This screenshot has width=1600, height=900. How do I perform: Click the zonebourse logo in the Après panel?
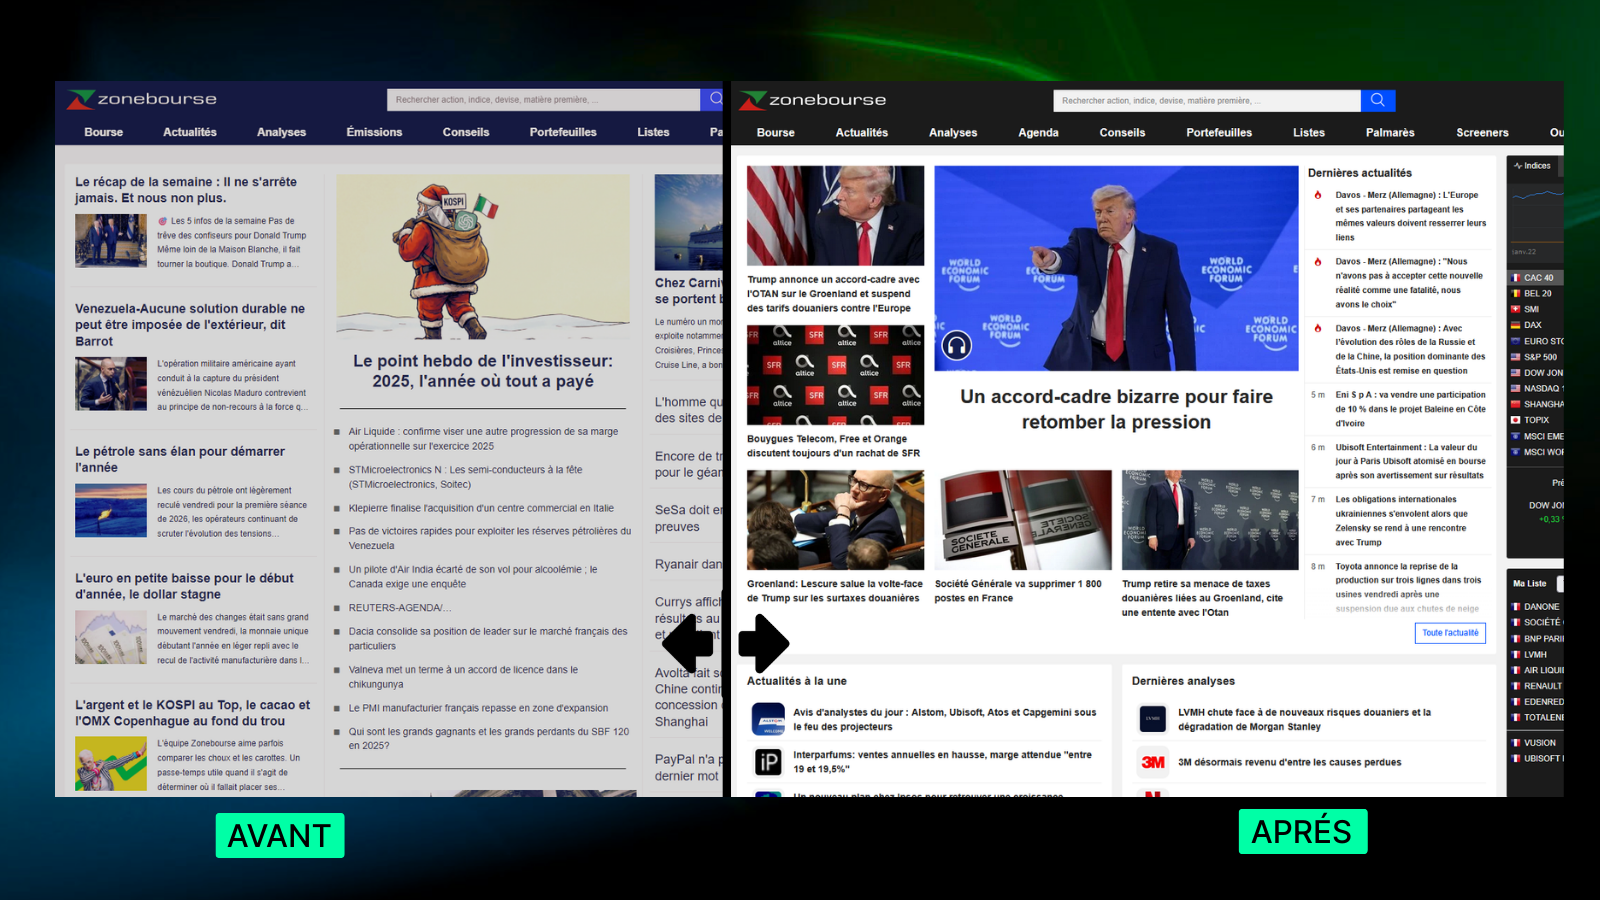pos(812,100)
